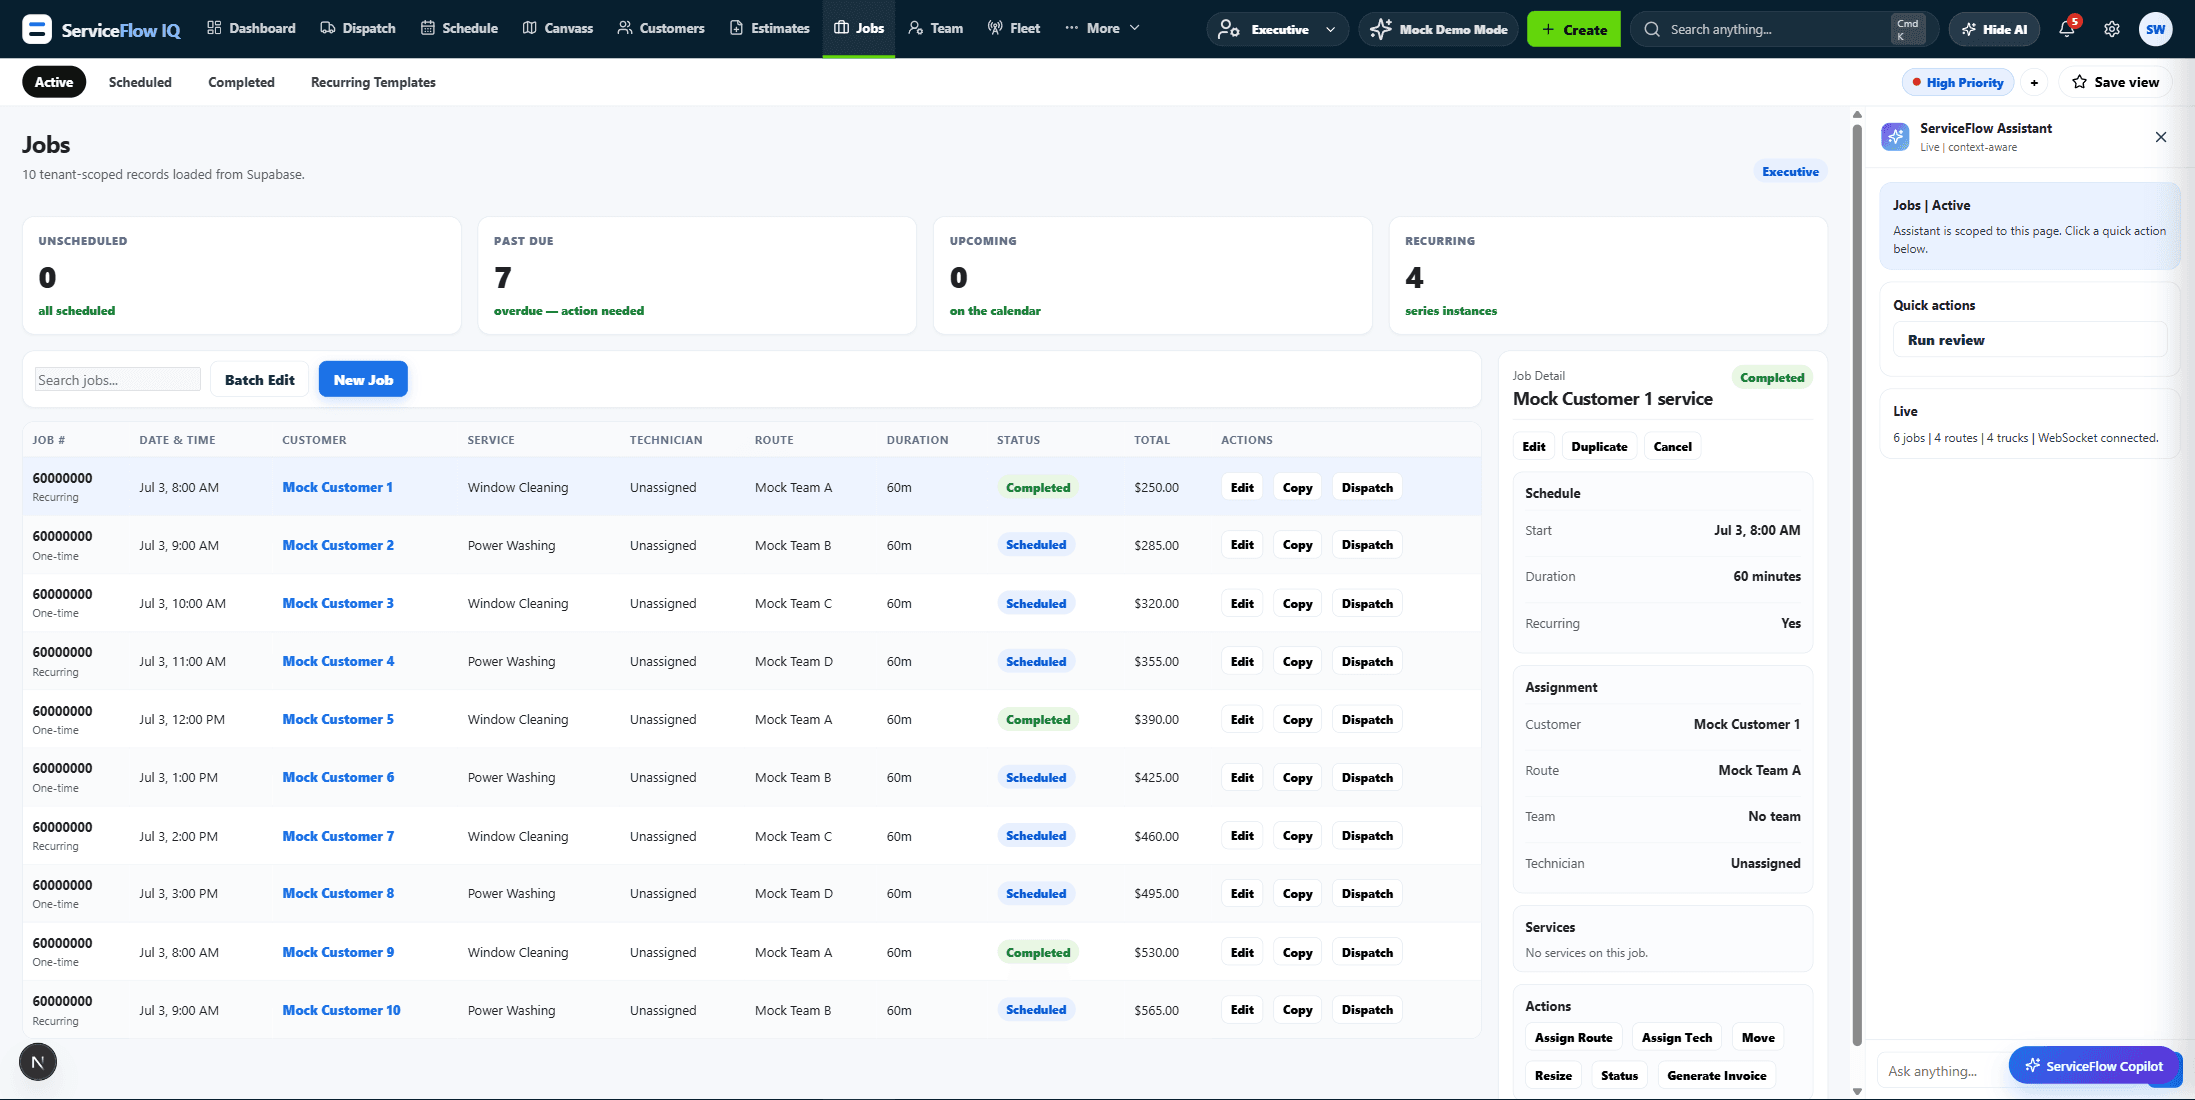
Task: Open the Customers page
Action: [661, 28]
